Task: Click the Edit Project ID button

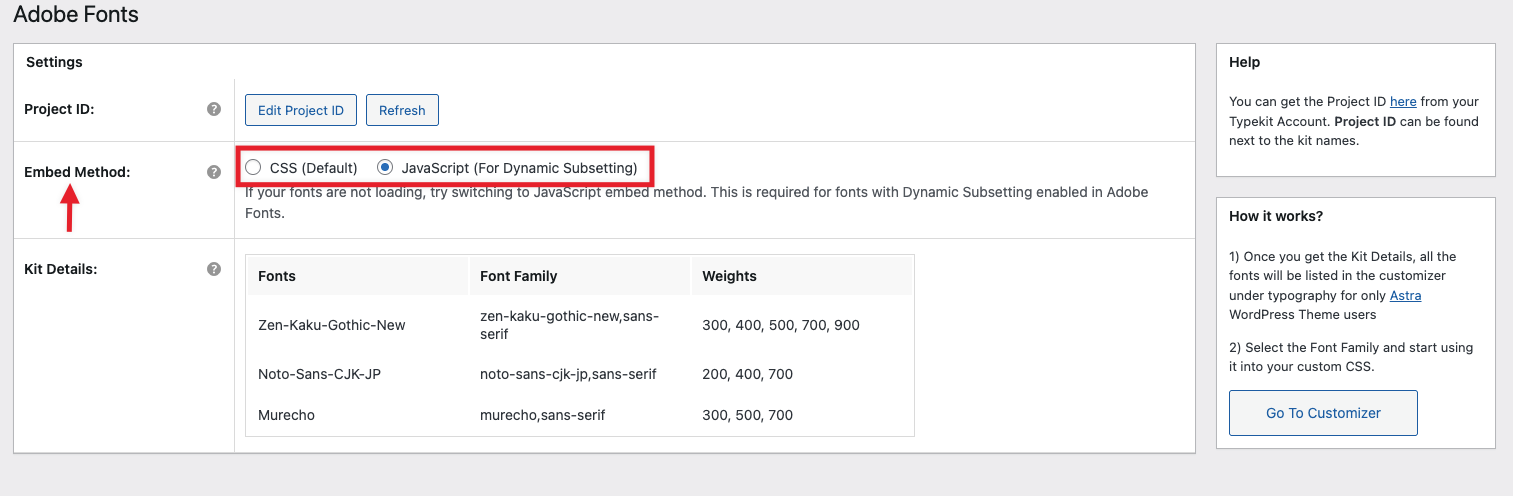Action: (301, 110)
